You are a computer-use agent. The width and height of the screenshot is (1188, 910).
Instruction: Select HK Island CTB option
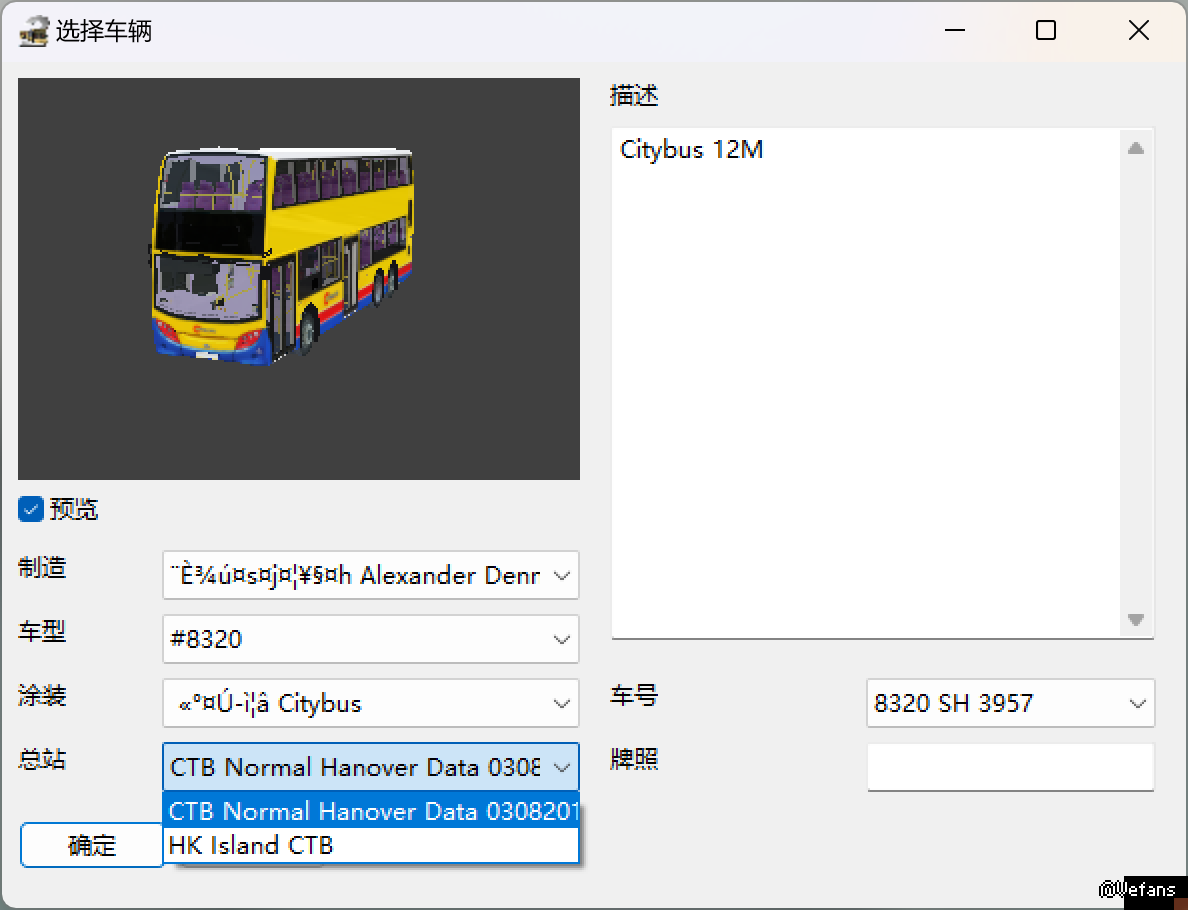(370, 845)
